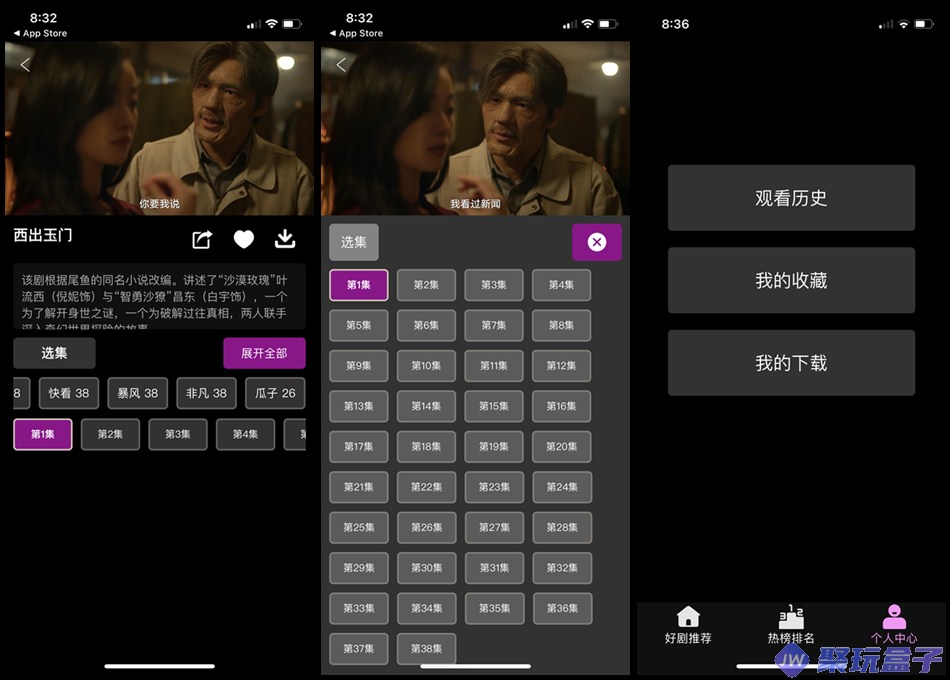
Task: Download 西出玉门 using the download icon
Action: coord(285,239)
